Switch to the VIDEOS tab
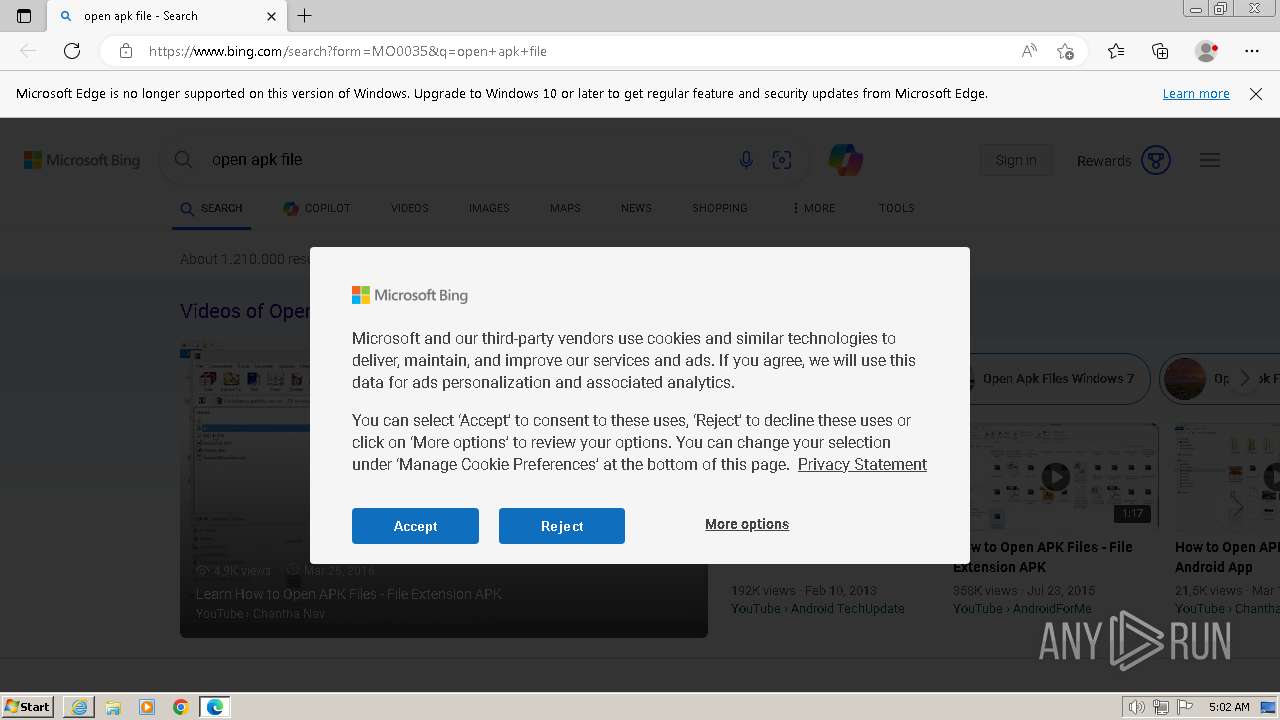Screen dimensions: 1280x720 coord(410,208)
